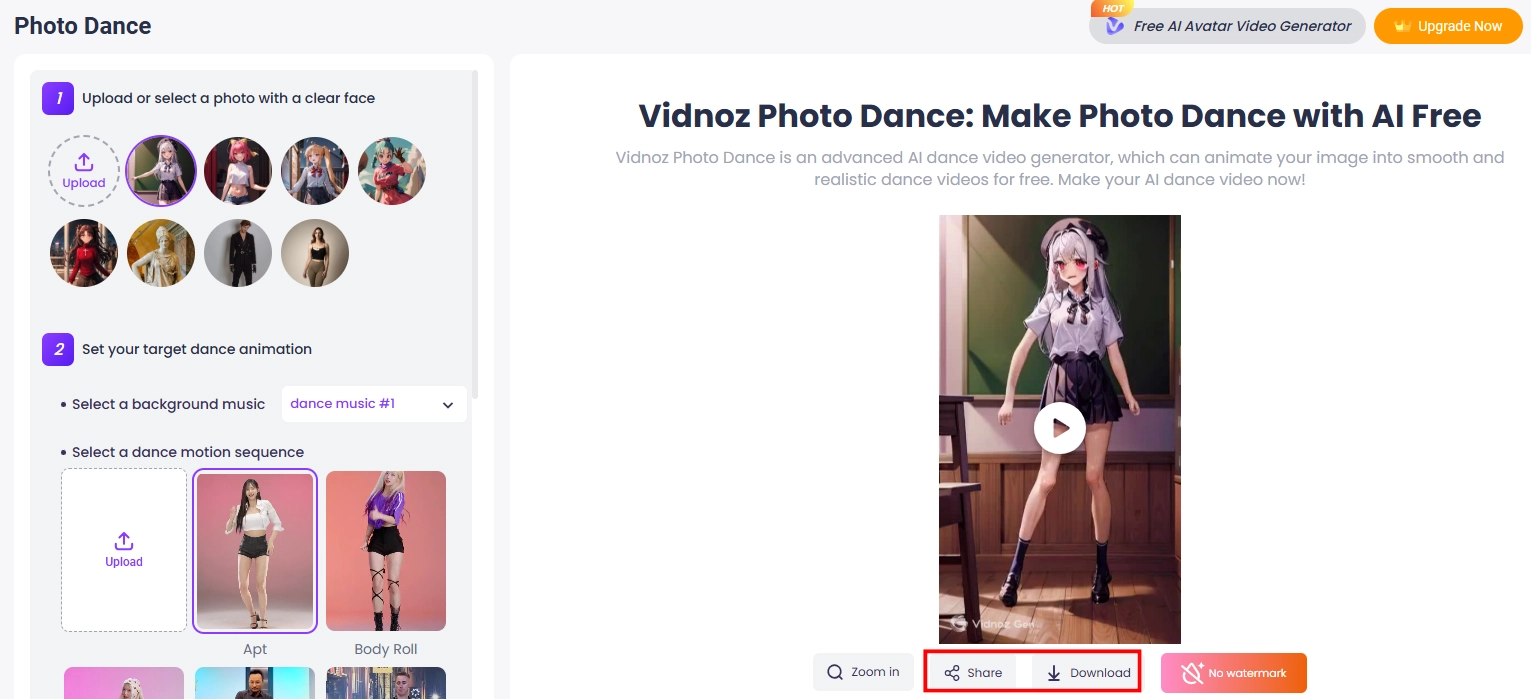This screenshot has width=1531, height=699.
Task: Open the background music dropdown
Action: point(373,403)
